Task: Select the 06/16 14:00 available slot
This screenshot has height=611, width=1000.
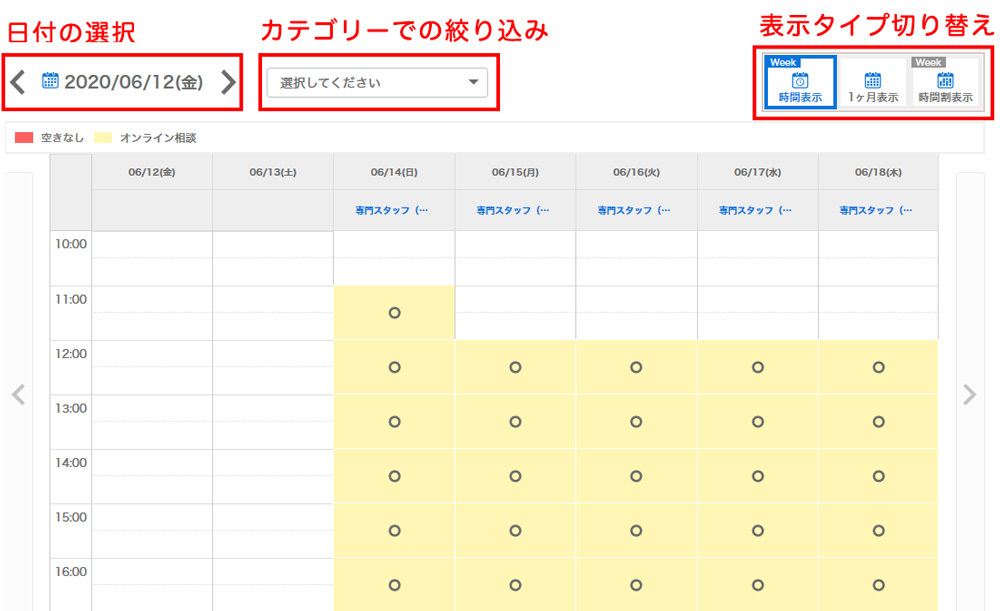Action: click(x=636, y=476)
